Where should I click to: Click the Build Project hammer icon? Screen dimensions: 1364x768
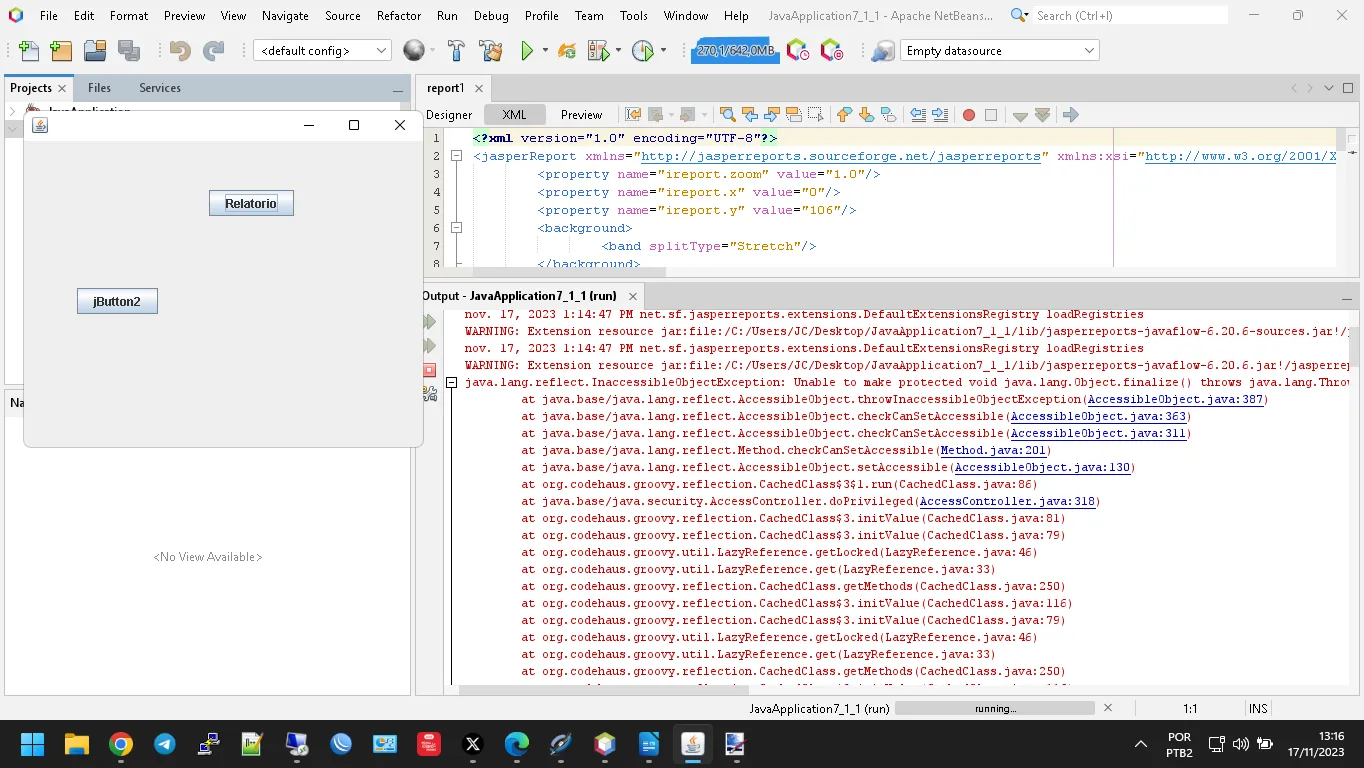click(x=456, y=51)
